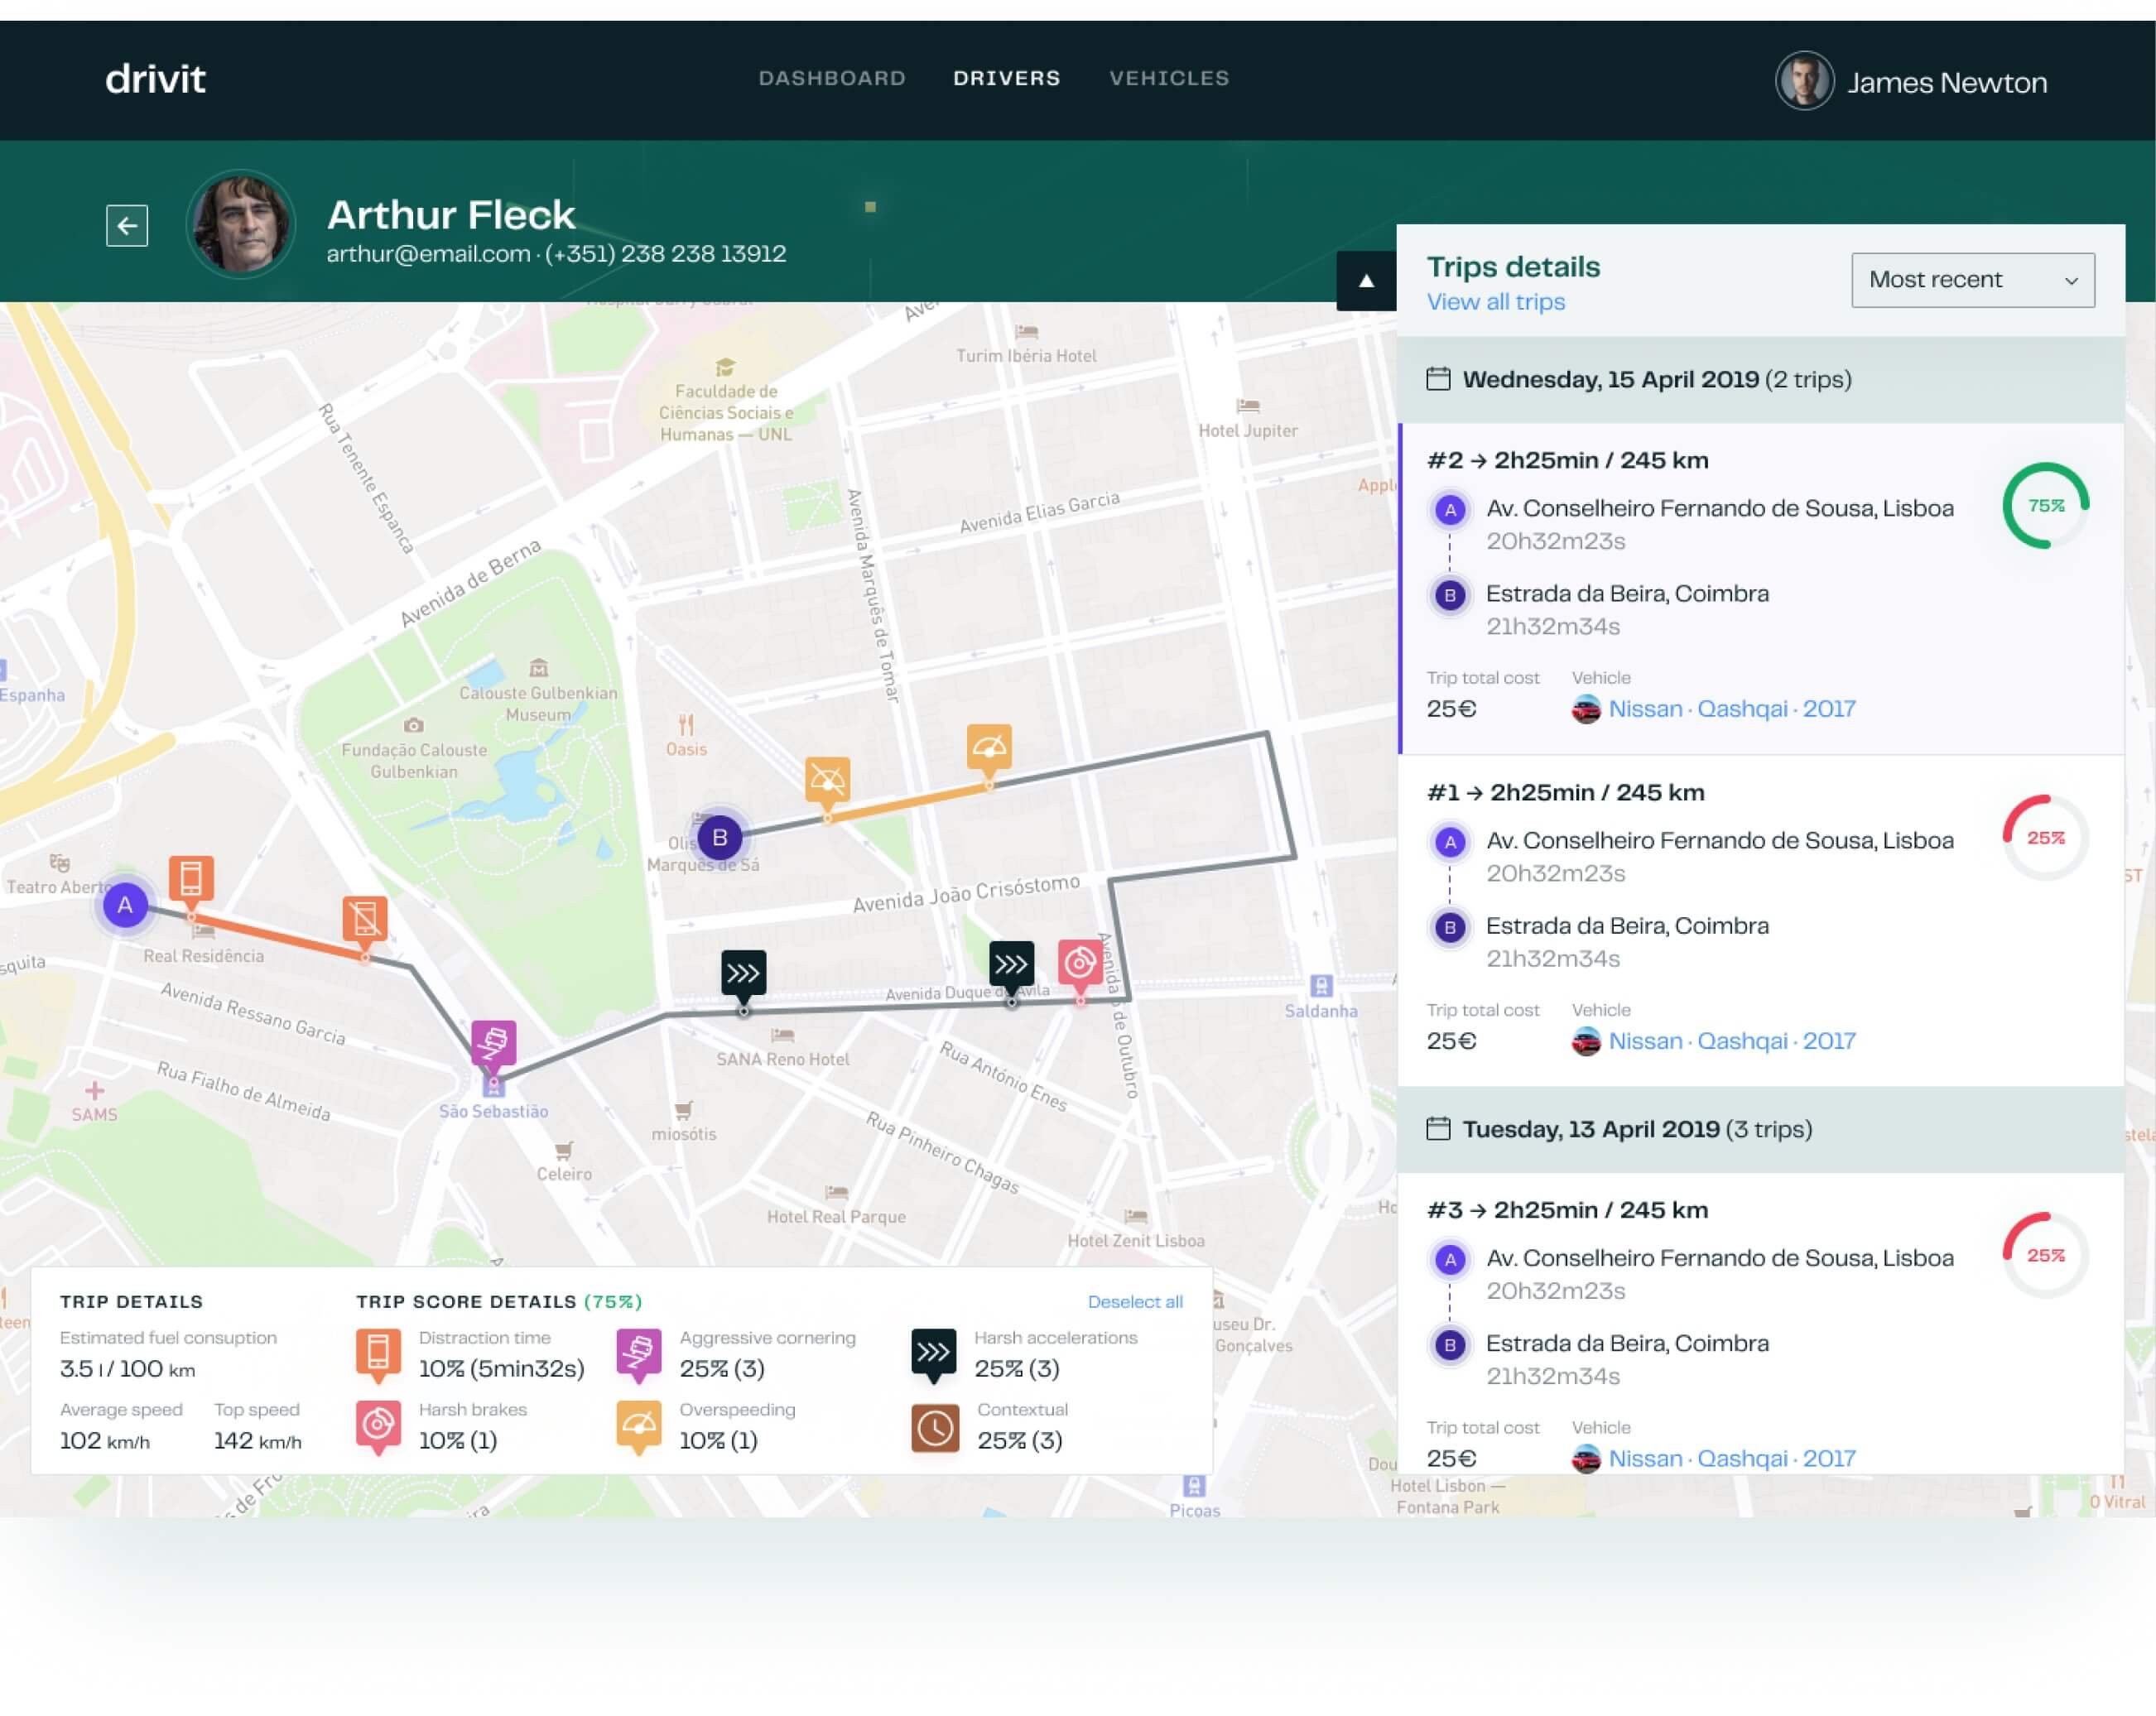Viewport: 2156px width, 1716px height.
Task: Click the harsh brake marker on map
Action: coord(1080,962)
